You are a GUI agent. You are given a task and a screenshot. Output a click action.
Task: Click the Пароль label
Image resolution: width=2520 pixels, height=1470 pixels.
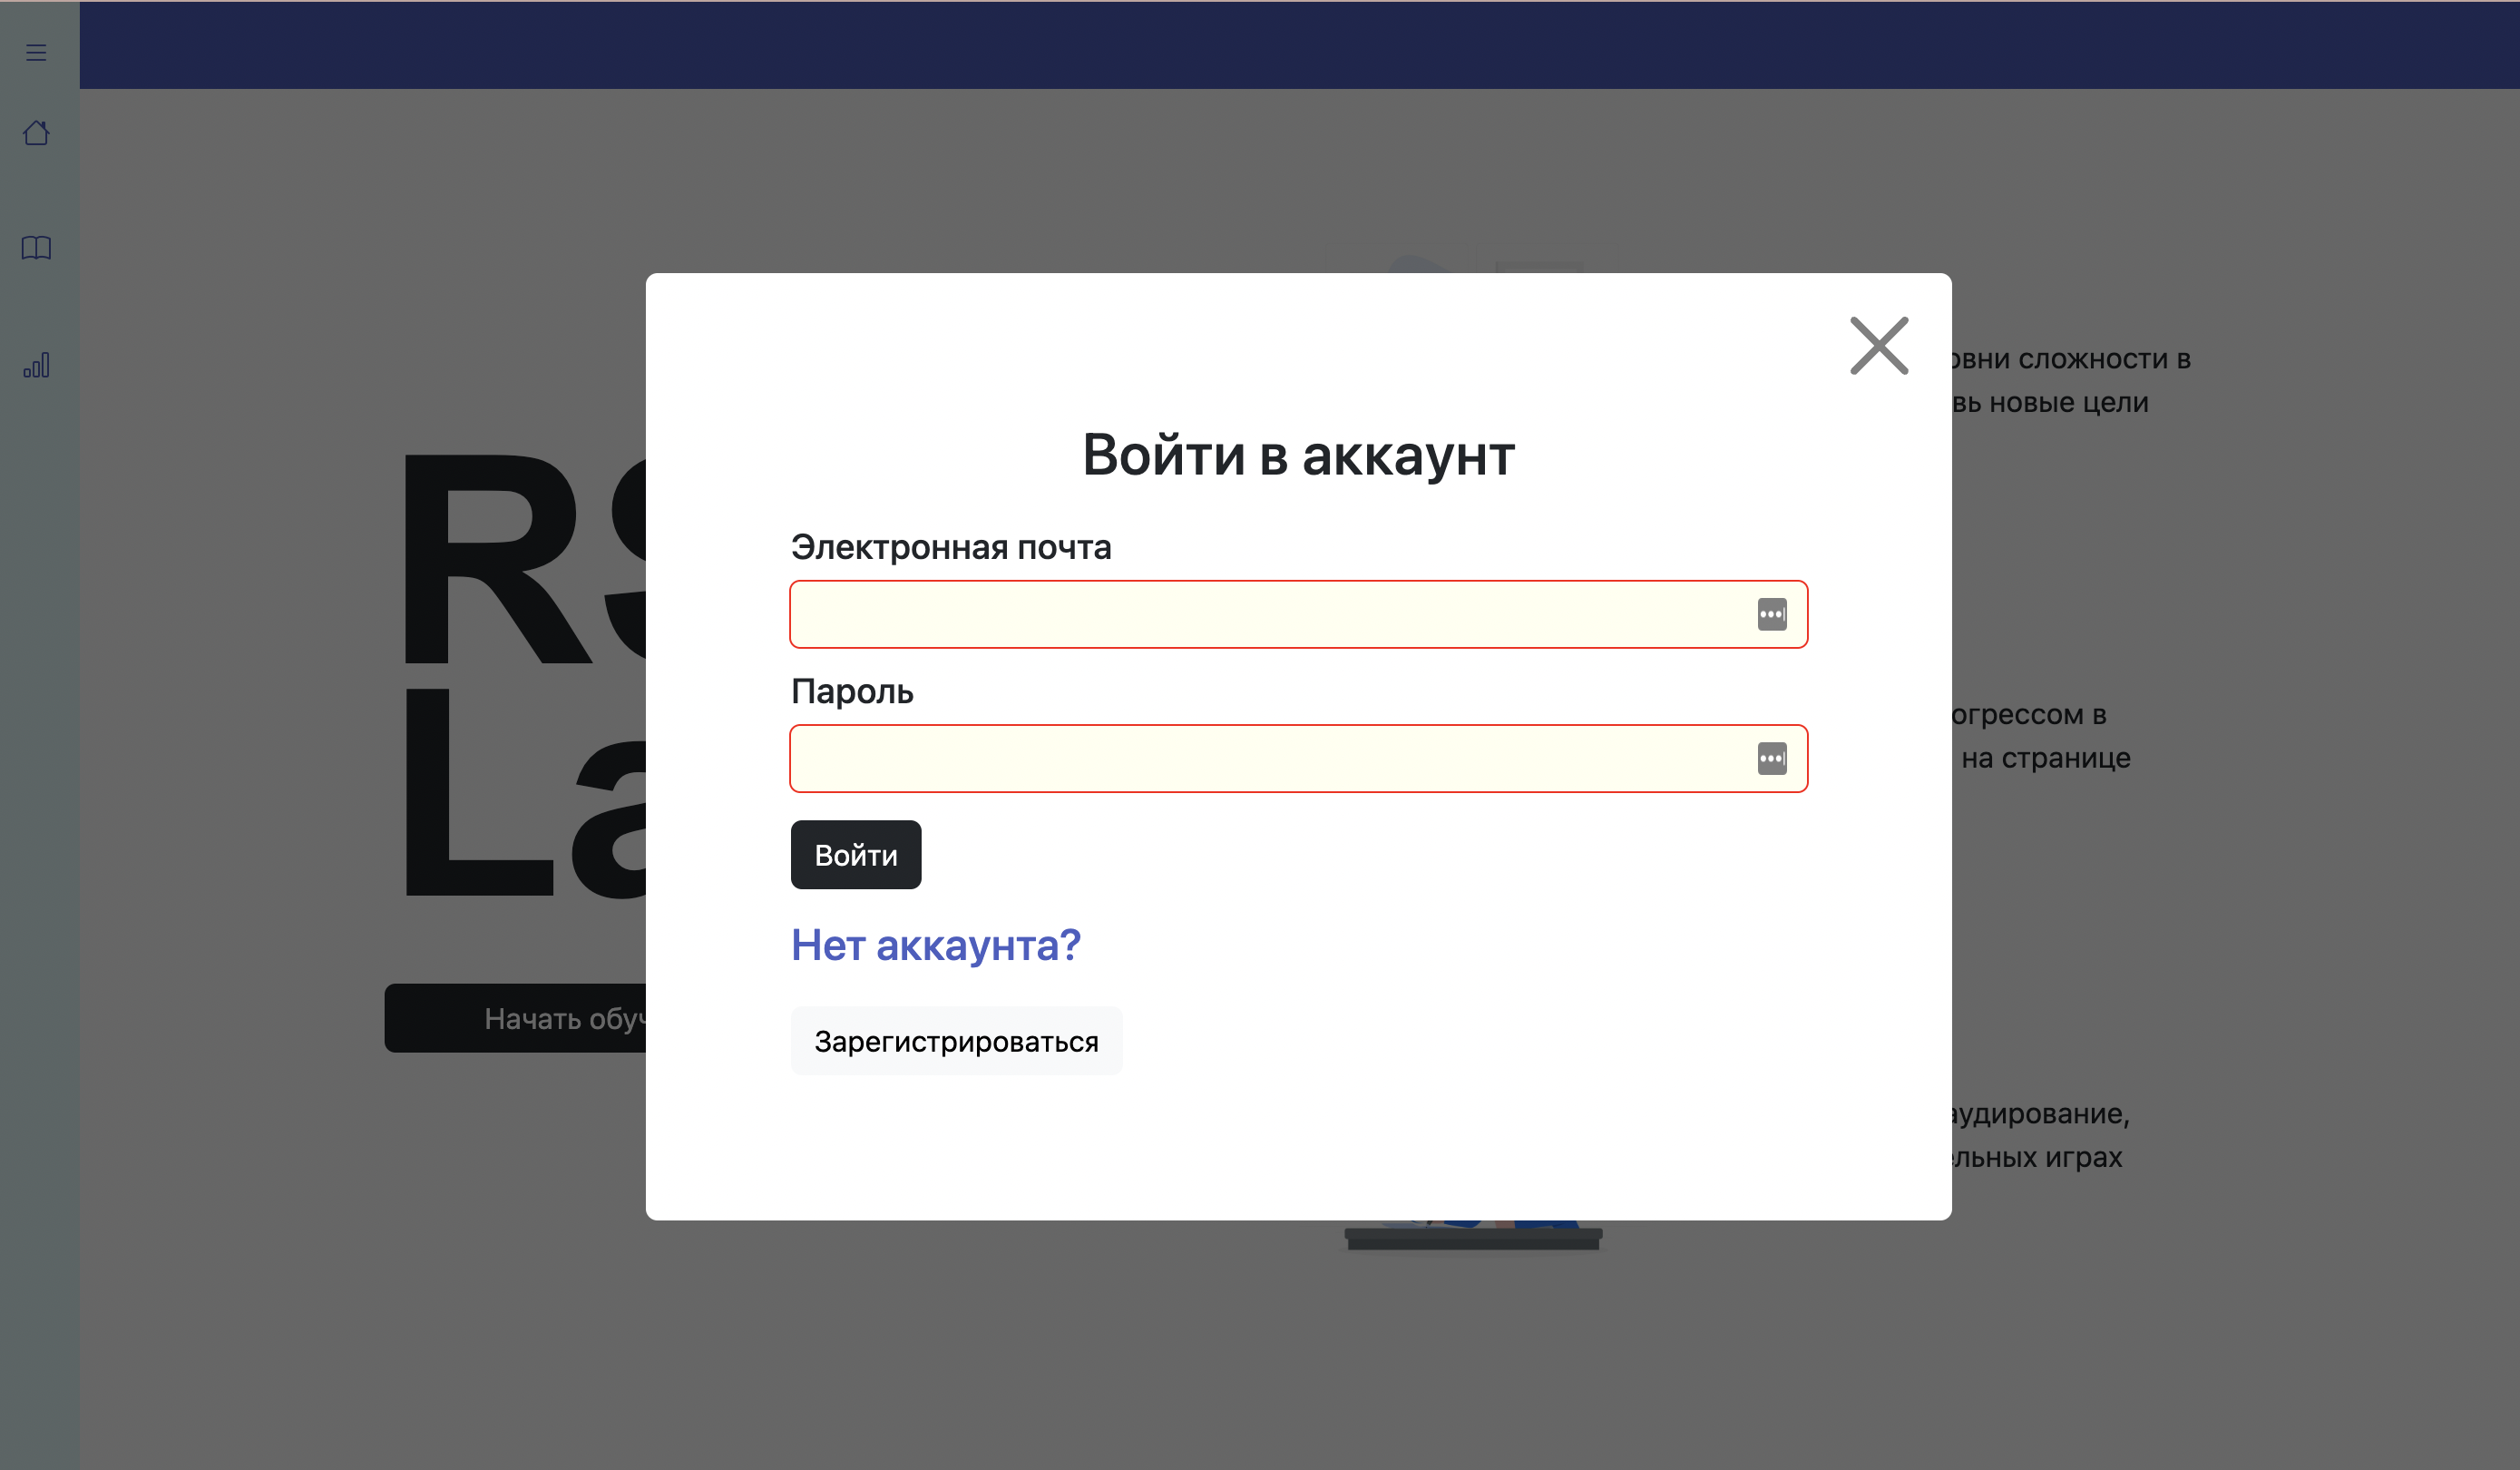point(852,691)
